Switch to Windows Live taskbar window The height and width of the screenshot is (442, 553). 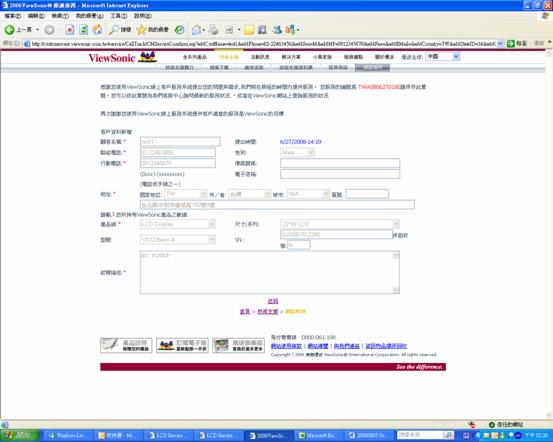point(67,436)
